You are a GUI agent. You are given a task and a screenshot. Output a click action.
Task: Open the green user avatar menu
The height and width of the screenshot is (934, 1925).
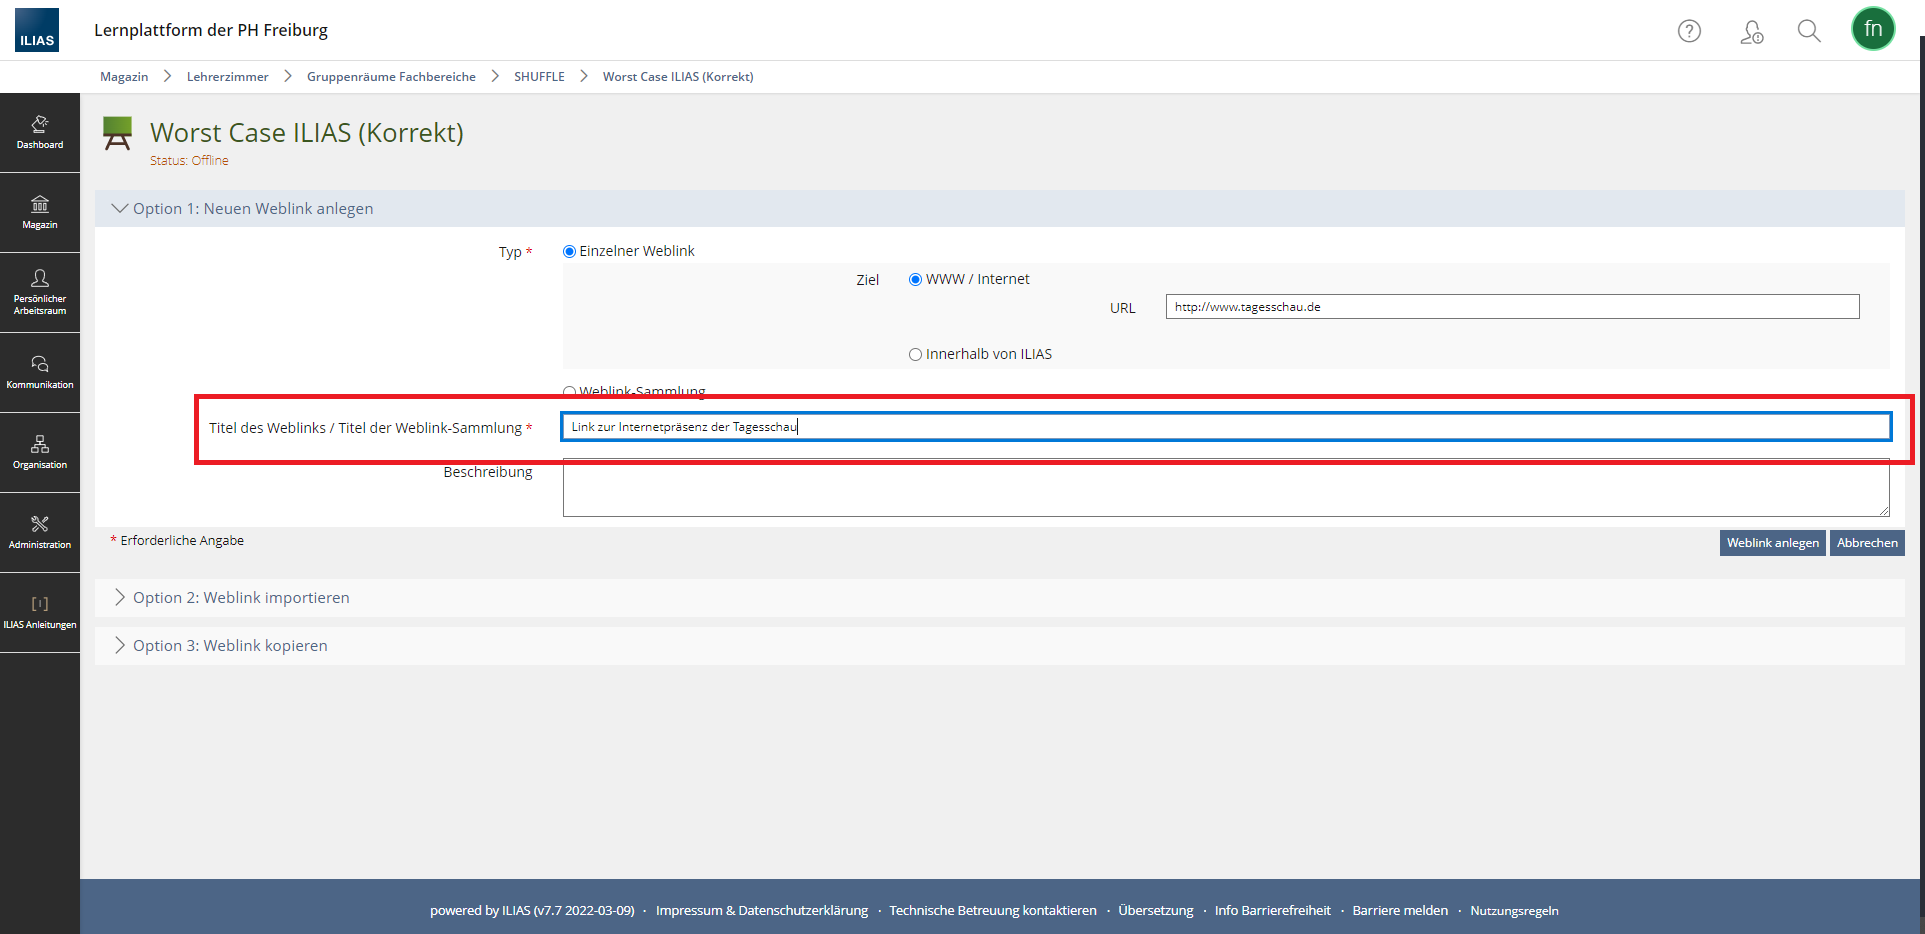(1872, 29)
